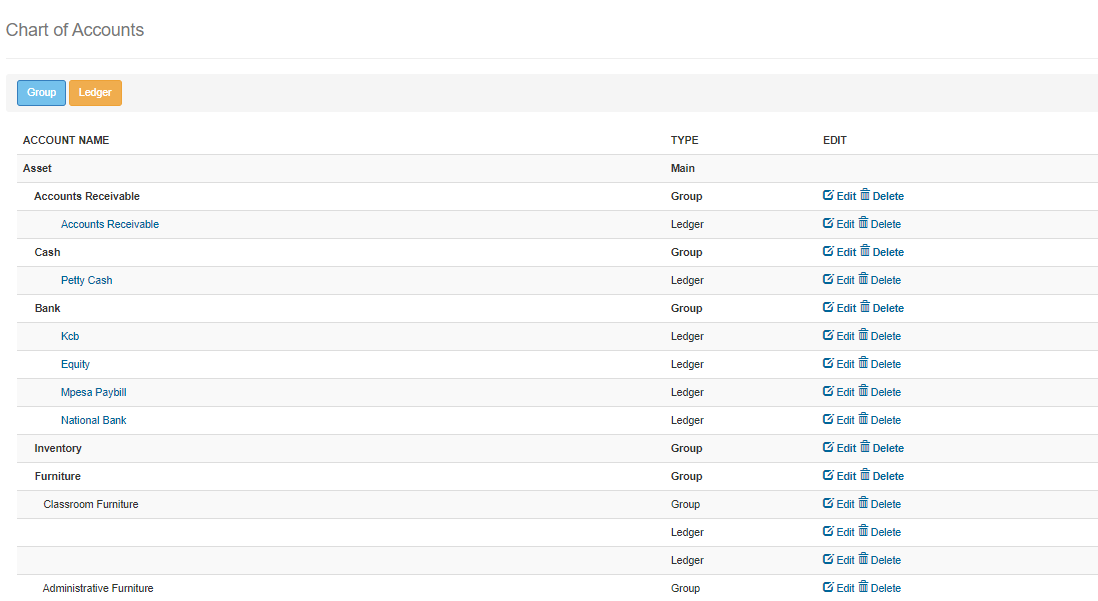Click the trash icon for Inventory group

[865, 447]
